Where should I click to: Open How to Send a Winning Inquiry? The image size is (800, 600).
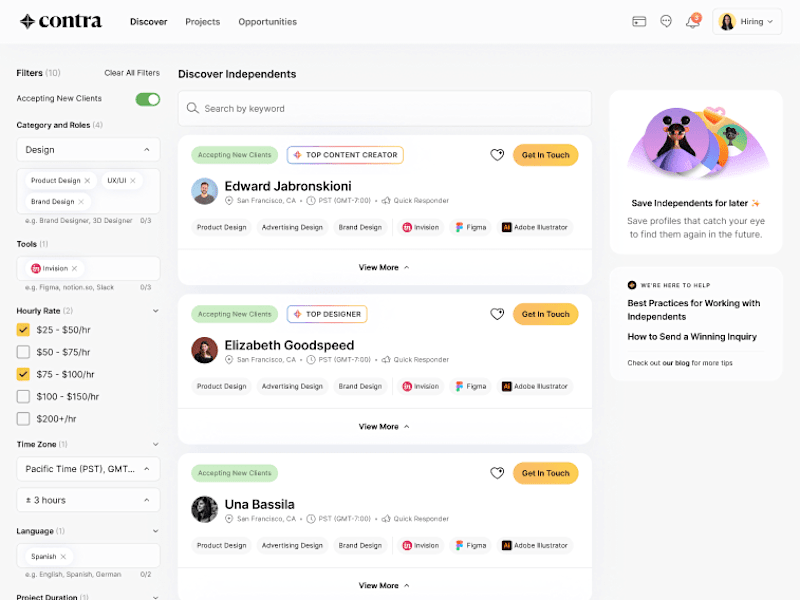[692, 337]
